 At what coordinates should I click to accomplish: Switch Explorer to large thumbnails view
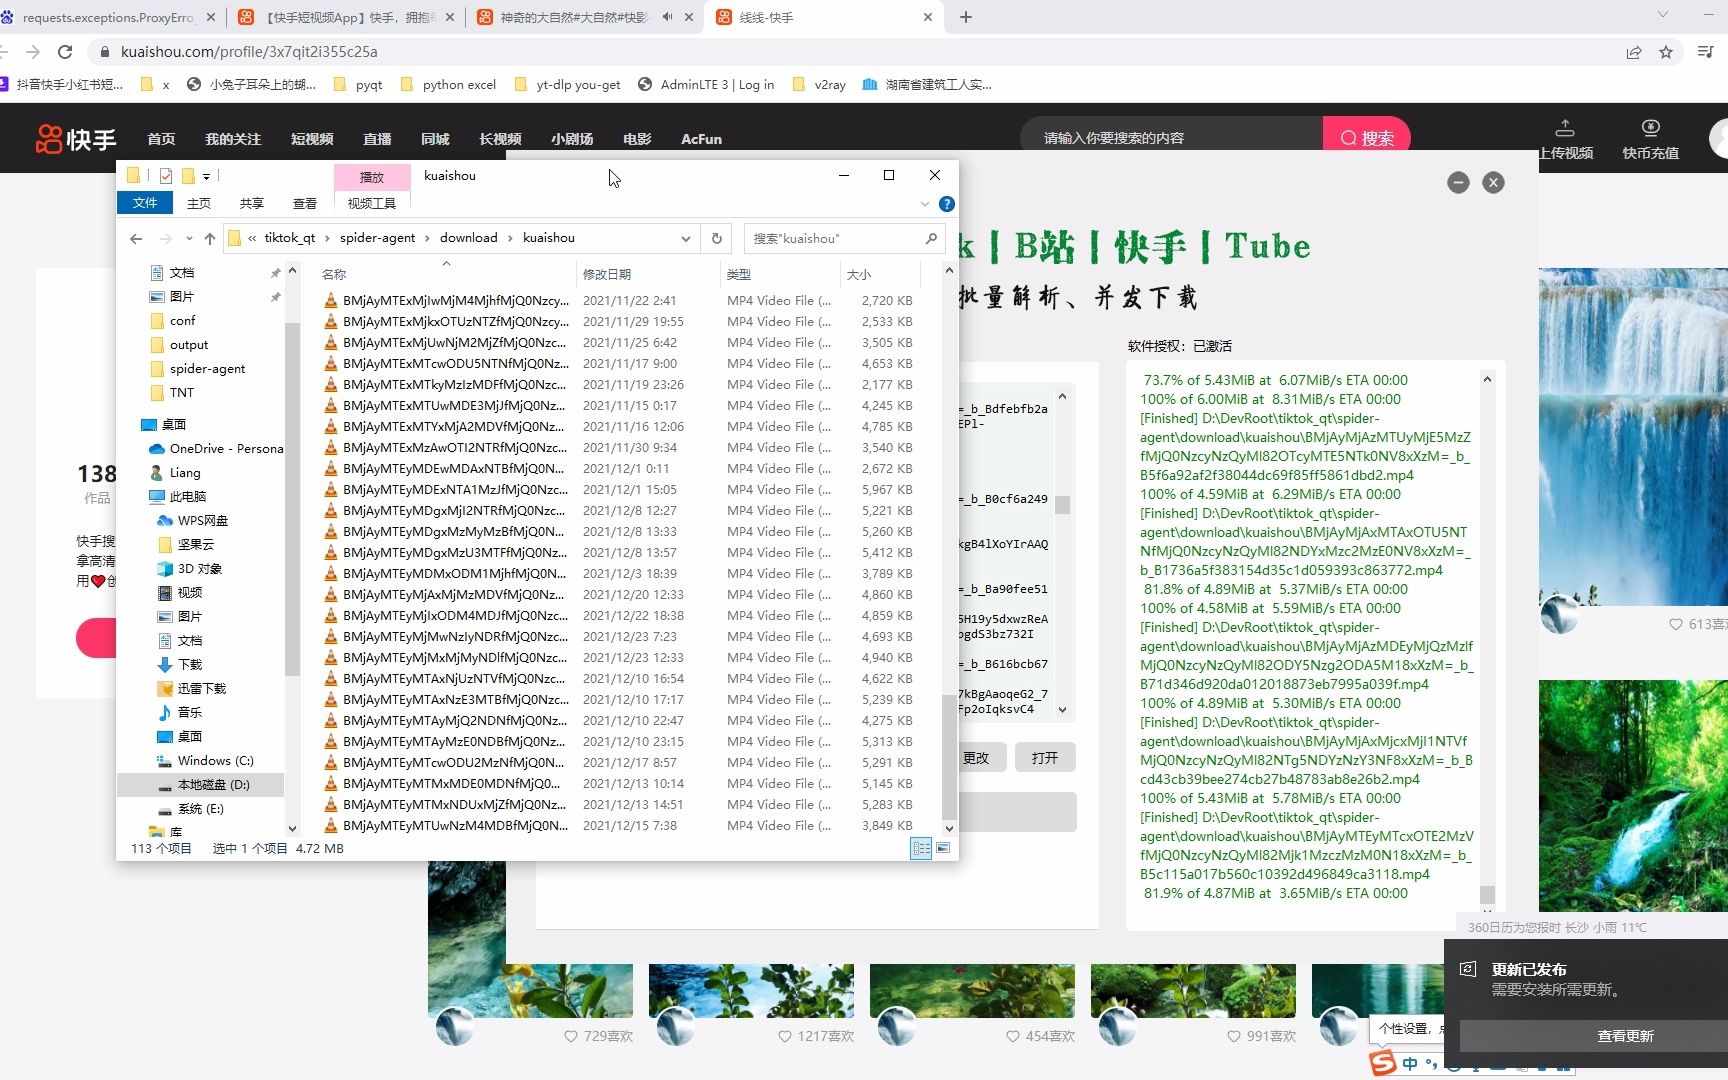coord(943,848)
